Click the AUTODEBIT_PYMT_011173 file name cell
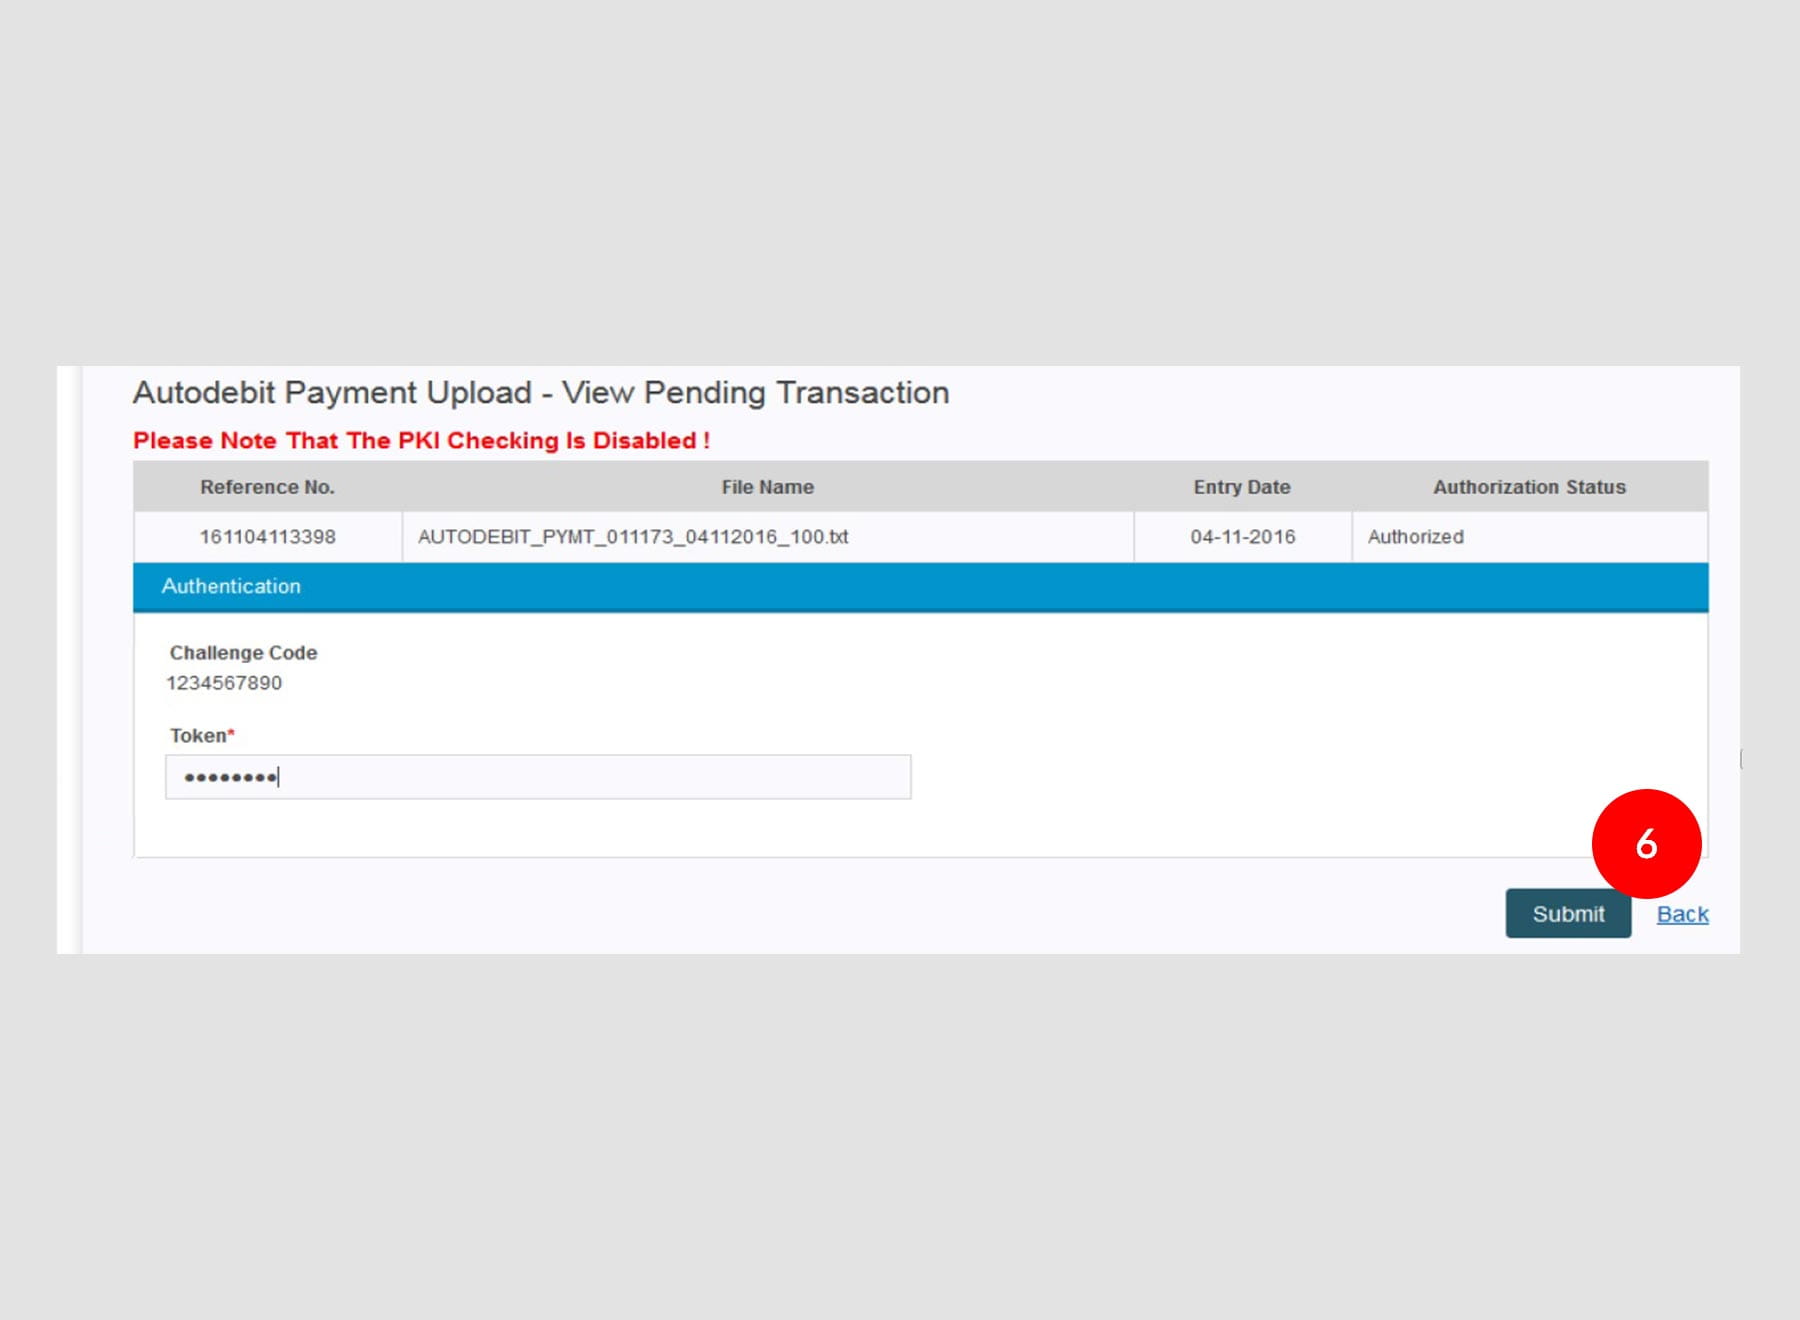This screenshot has height=1320, width=1800. click(x=633, y=537)
